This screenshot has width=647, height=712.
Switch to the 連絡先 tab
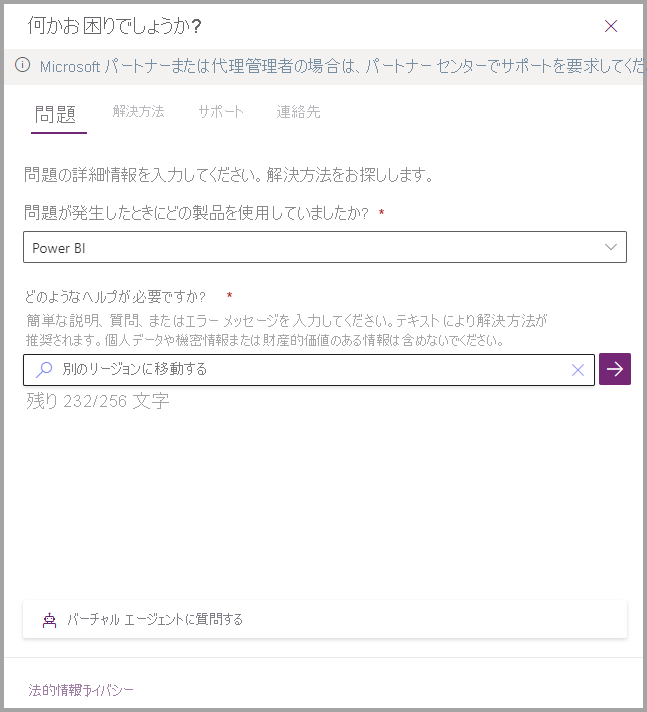click(x=298, y=112)
